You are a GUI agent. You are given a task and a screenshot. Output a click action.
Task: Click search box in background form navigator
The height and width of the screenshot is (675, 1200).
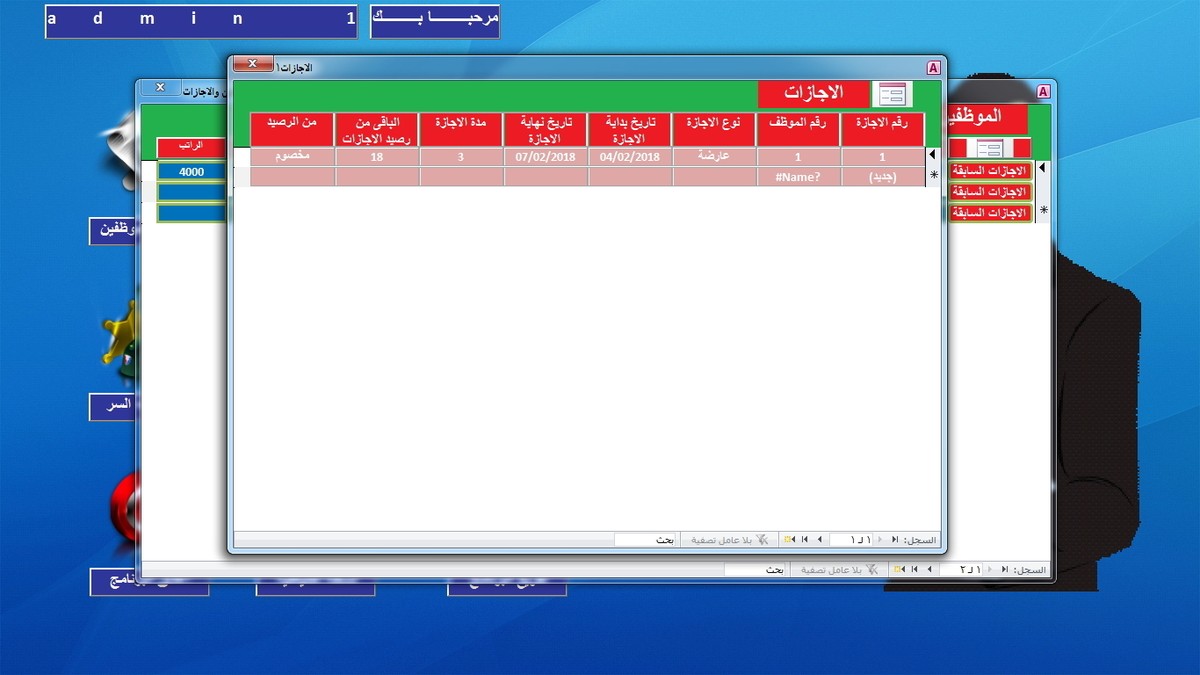point(755,570)
